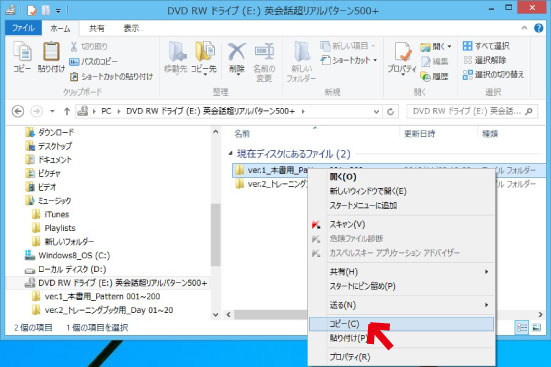
Task: Click the 種類 column header
Action: coord(490,134)
